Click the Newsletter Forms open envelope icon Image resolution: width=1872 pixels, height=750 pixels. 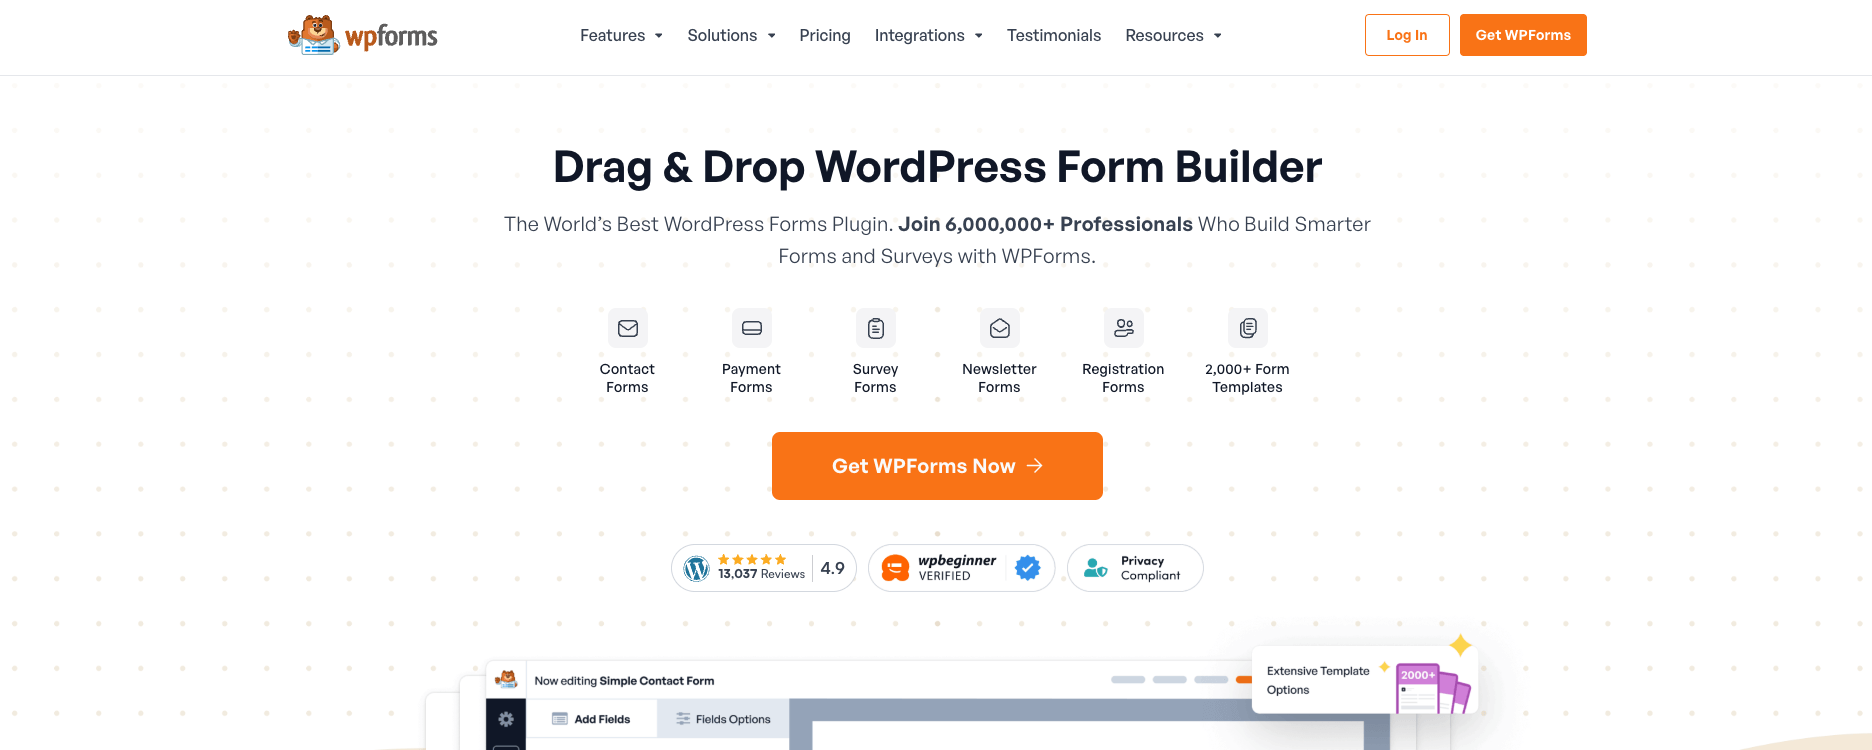(x=1000, y=328)
